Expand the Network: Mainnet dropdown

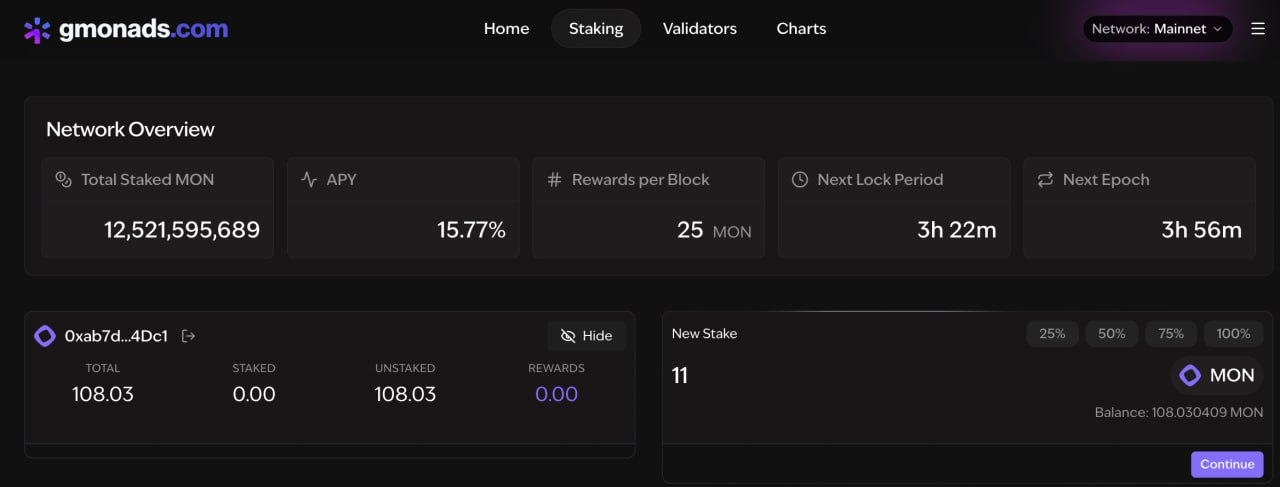tap(1157, 29)
